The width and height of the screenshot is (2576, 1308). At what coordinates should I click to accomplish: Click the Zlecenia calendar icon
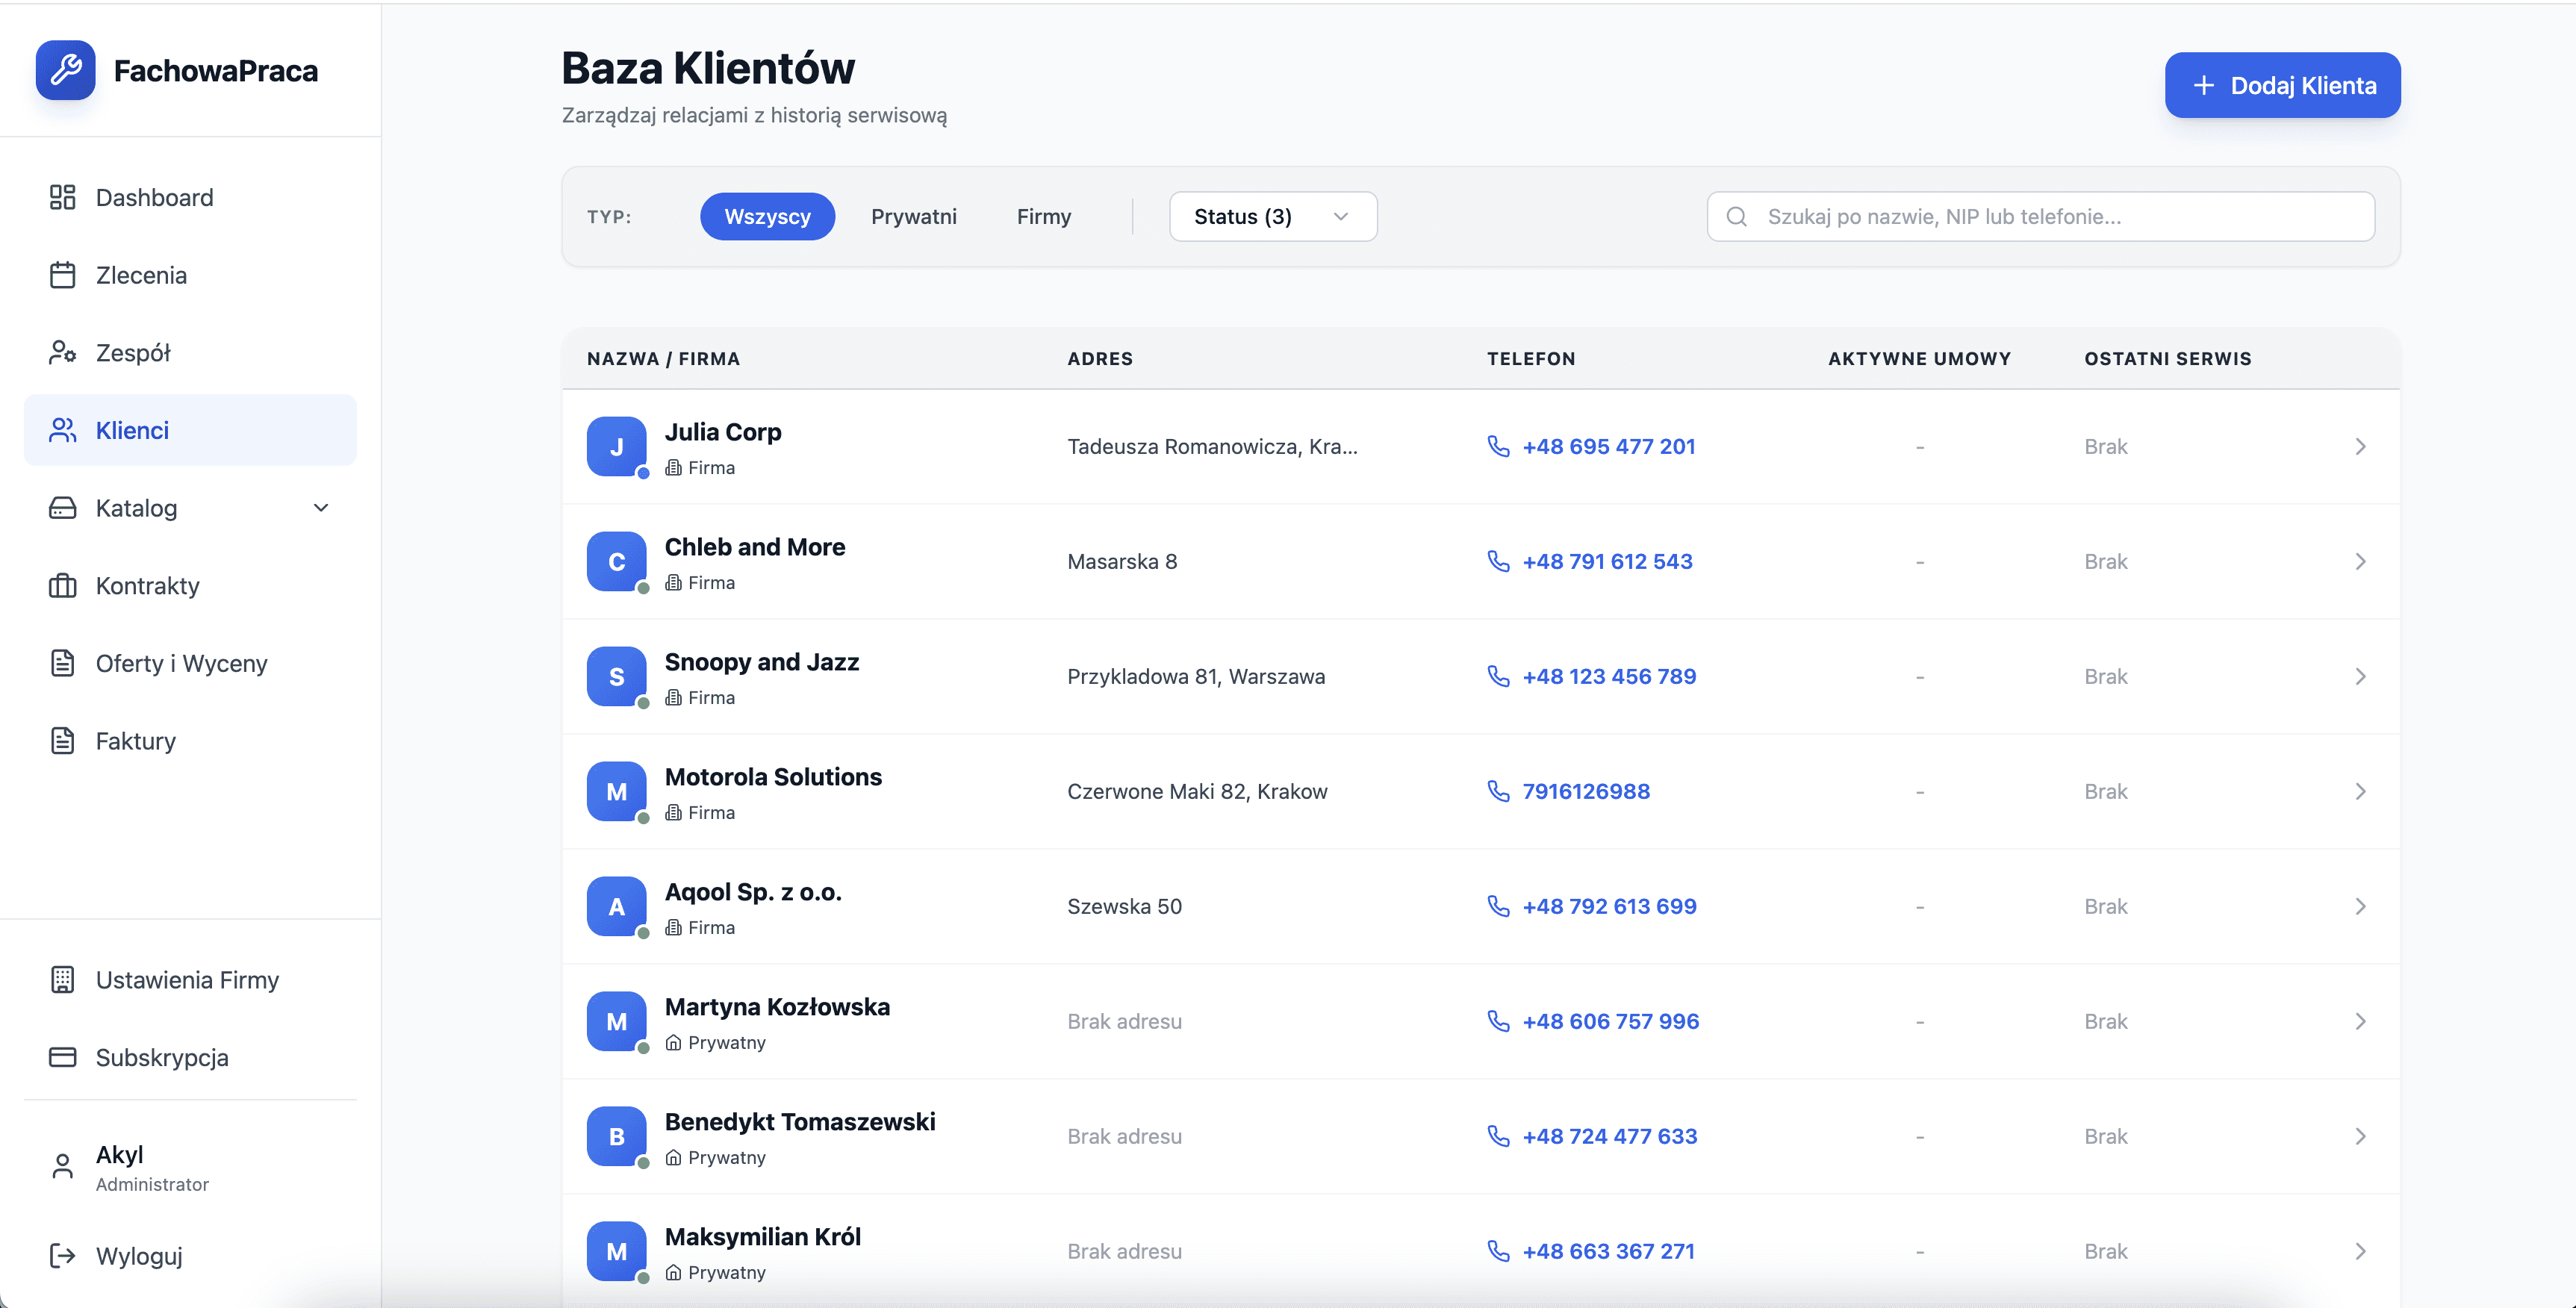pyautogui.click(x=62, y=275)
